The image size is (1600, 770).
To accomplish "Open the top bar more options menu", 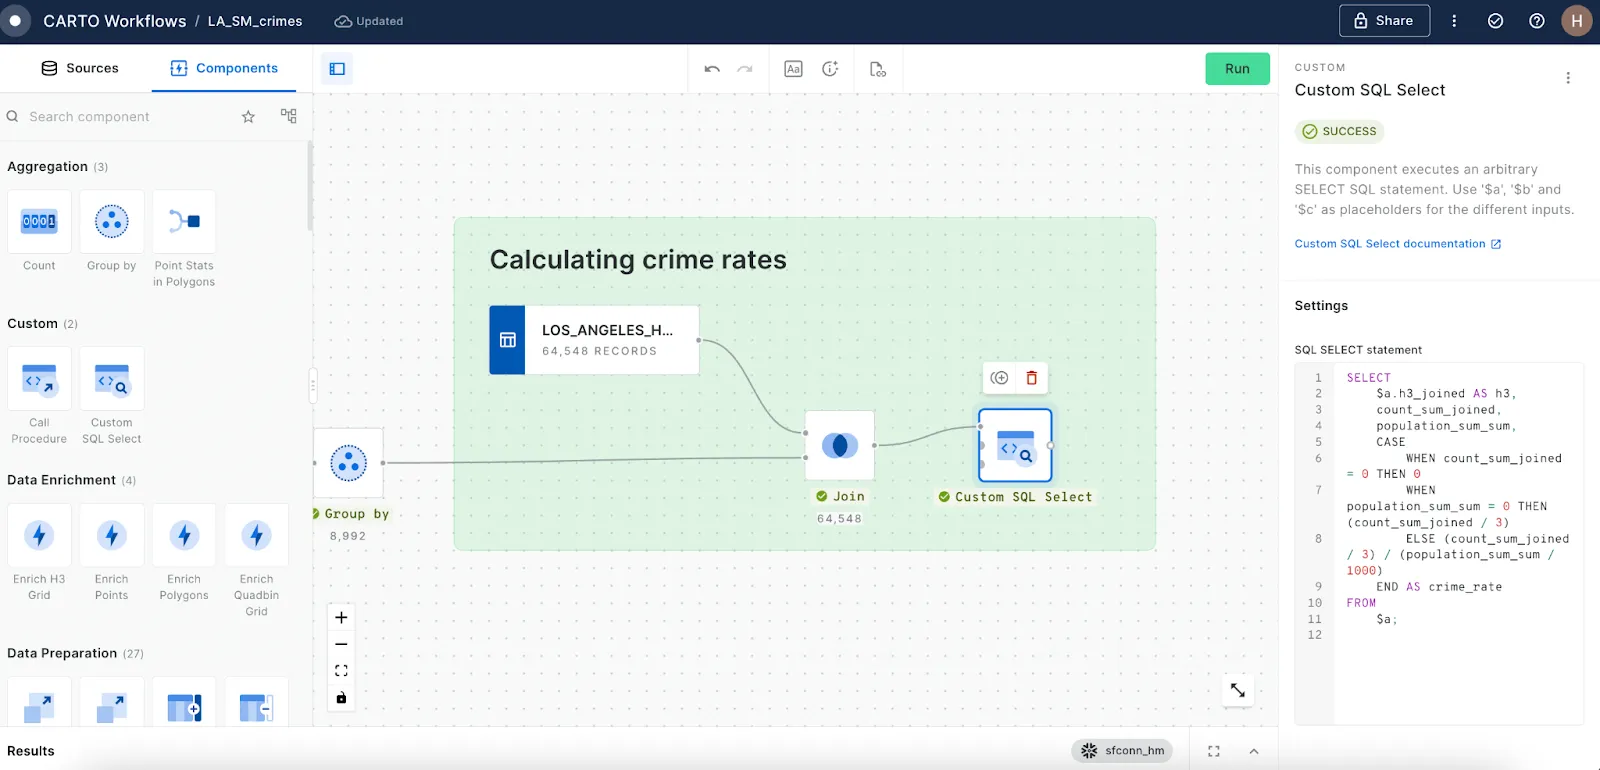I will coord(1454,21).
